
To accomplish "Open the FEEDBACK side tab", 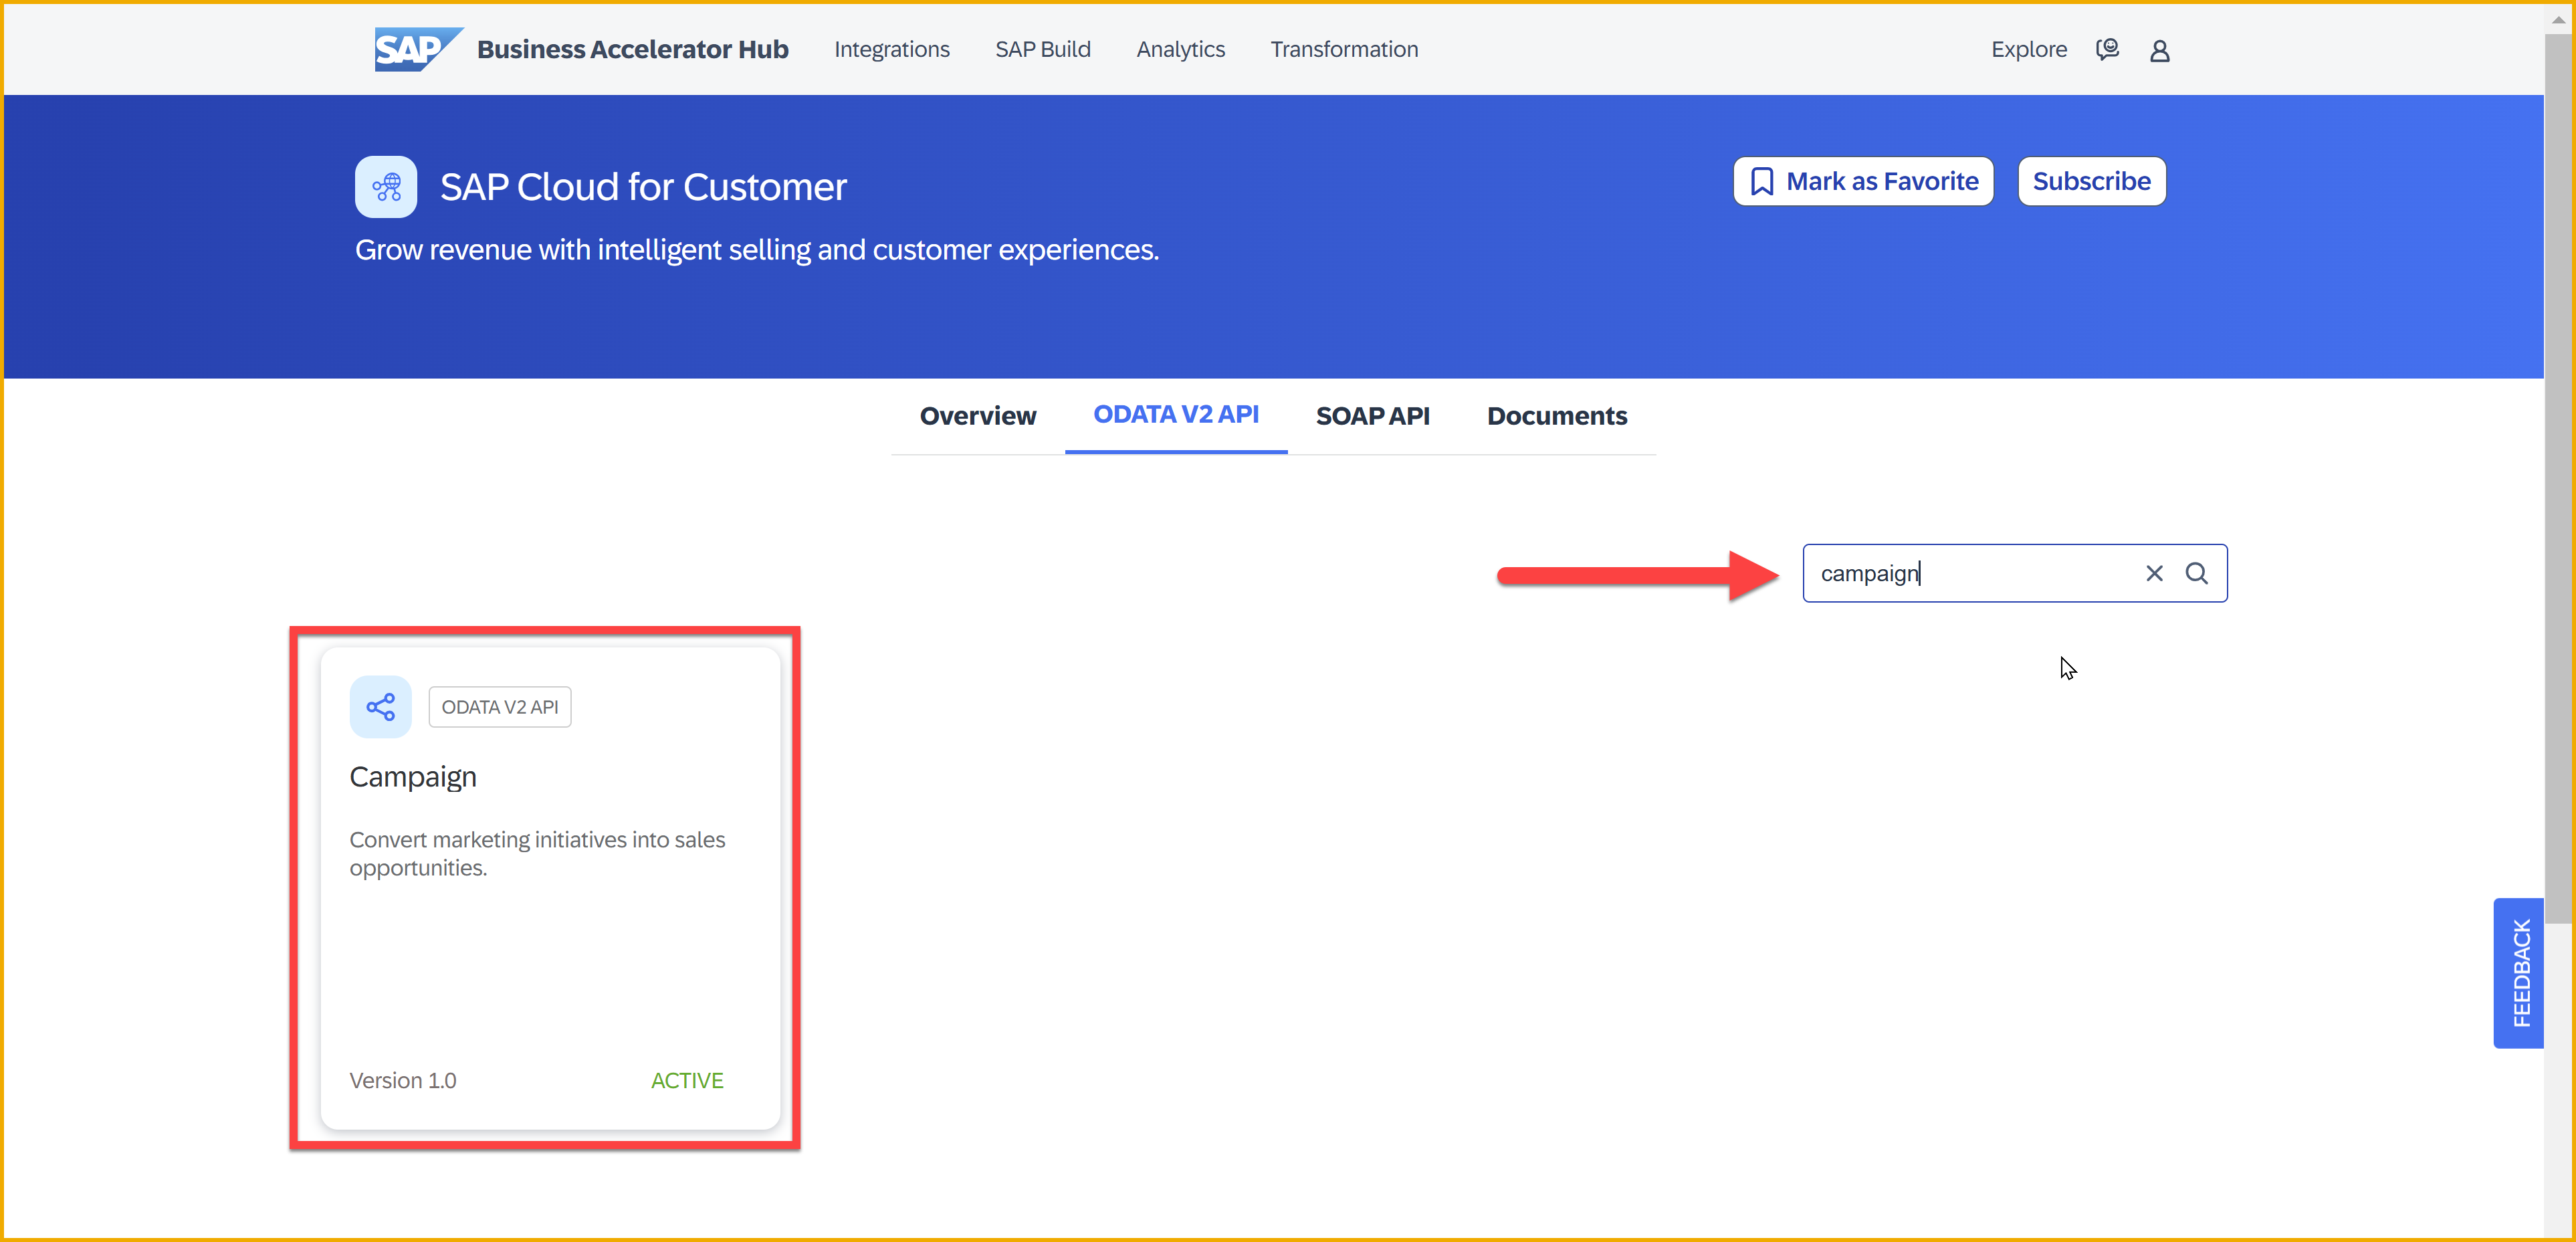I will pos(2520,973).
